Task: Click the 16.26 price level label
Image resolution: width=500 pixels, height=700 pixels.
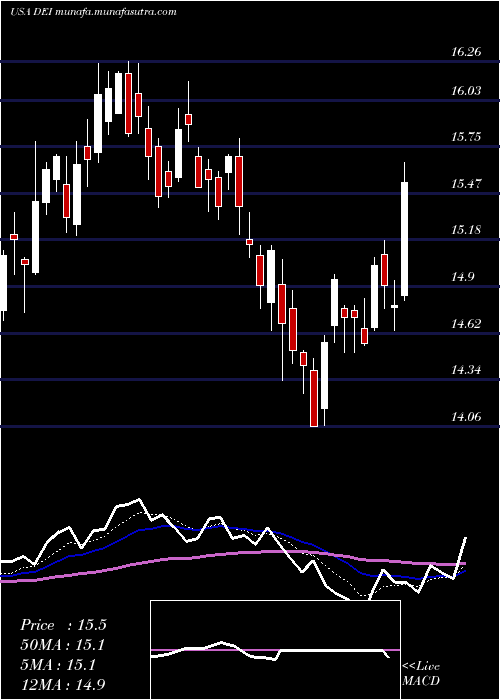Action: pyautogui.click(x=466, y=52)
